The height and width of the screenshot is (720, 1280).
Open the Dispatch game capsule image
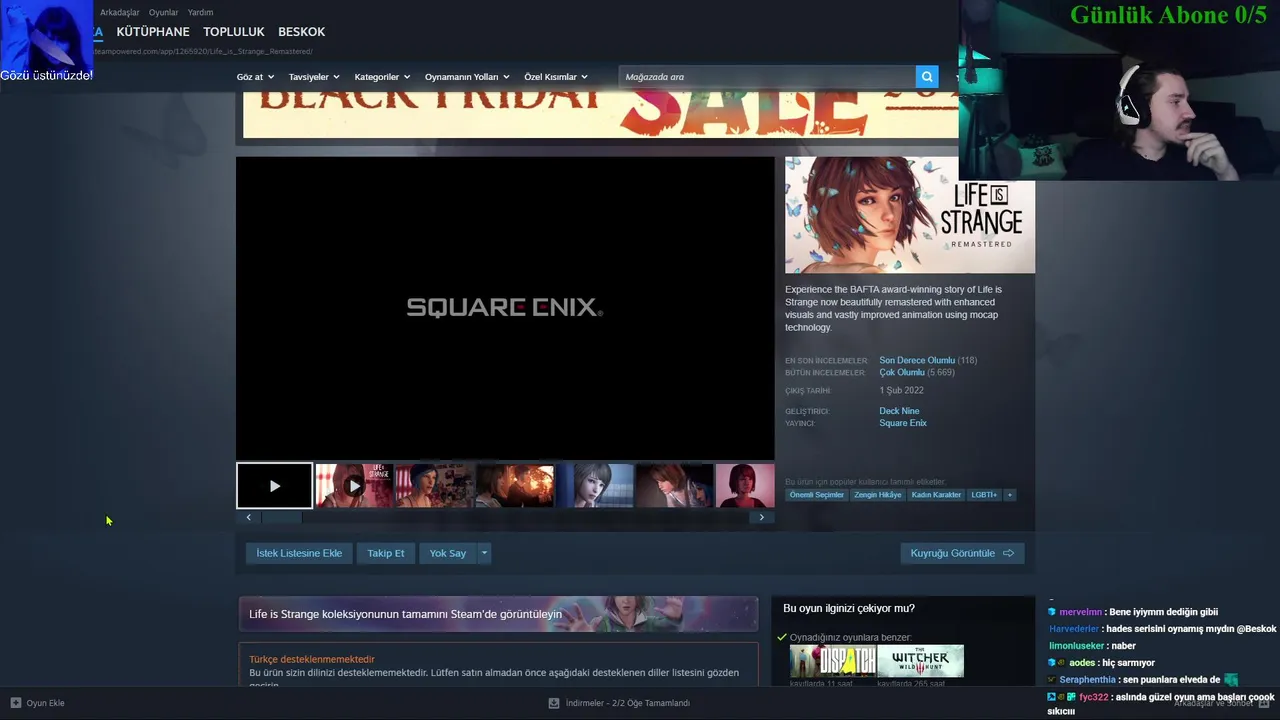click(832, 661)
